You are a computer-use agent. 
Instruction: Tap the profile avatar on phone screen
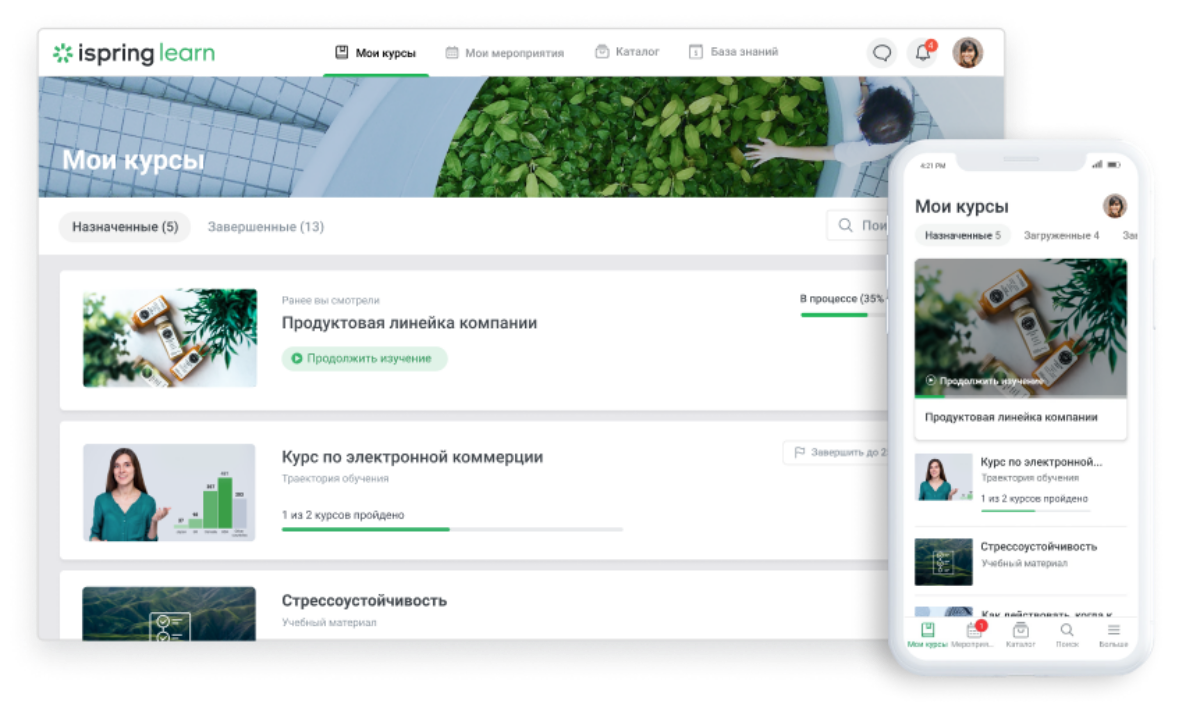coord(1114,206)
